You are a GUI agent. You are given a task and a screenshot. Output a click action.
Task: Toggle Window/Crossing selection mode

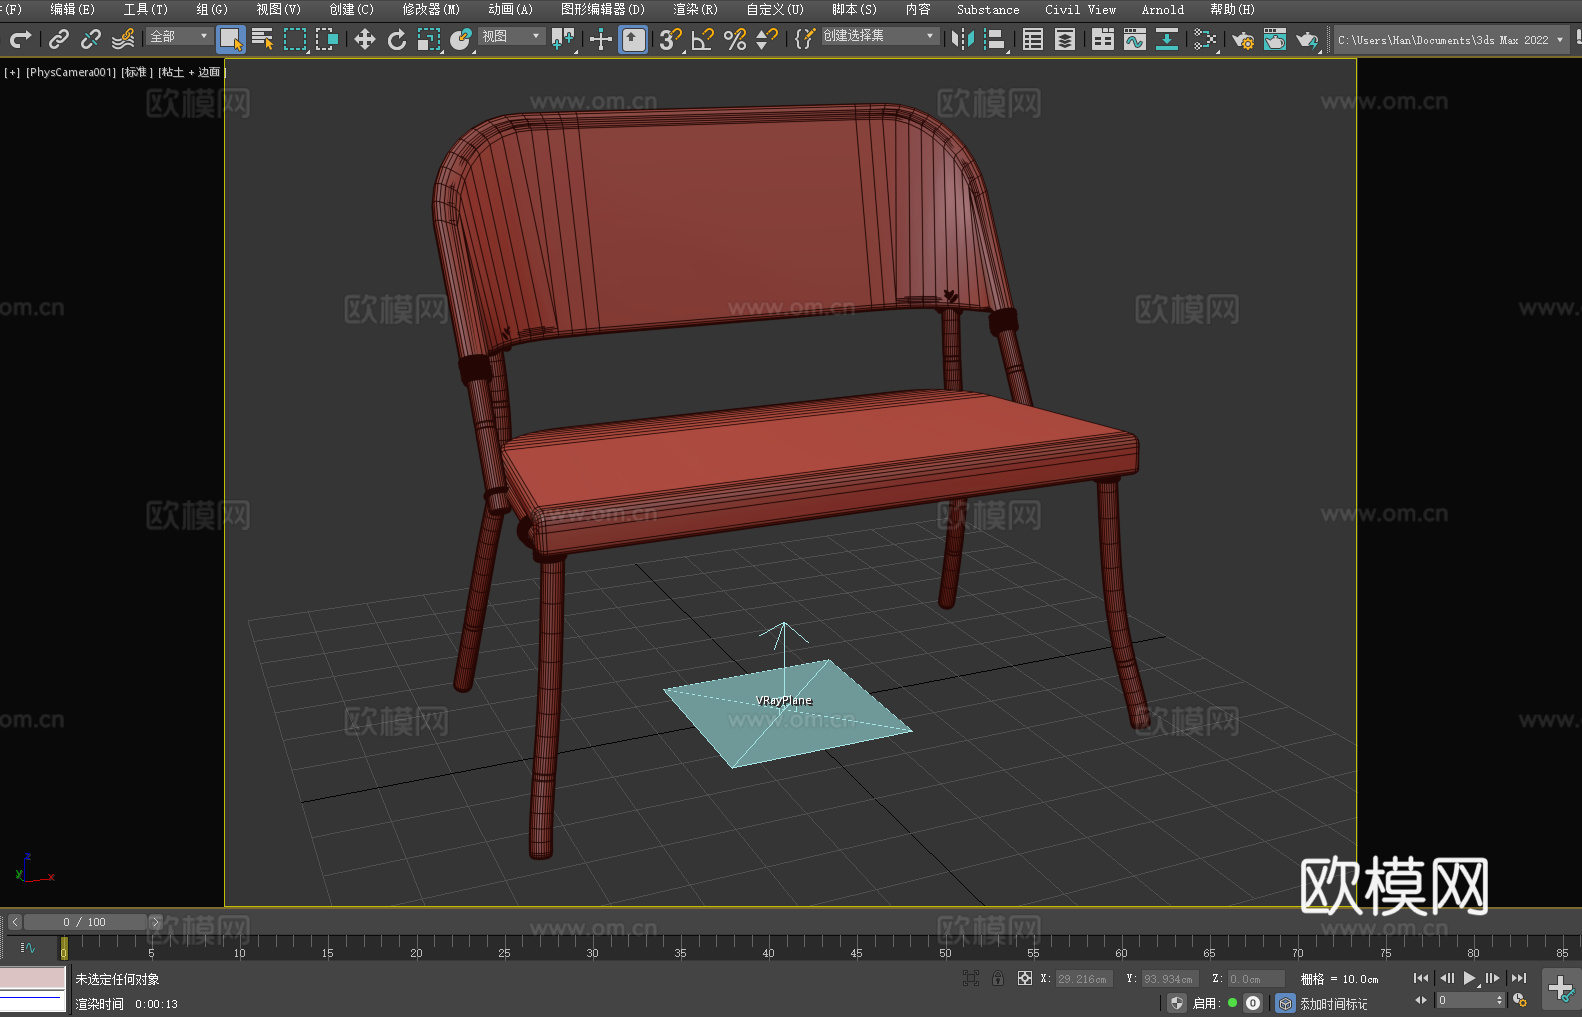[327, 39]
